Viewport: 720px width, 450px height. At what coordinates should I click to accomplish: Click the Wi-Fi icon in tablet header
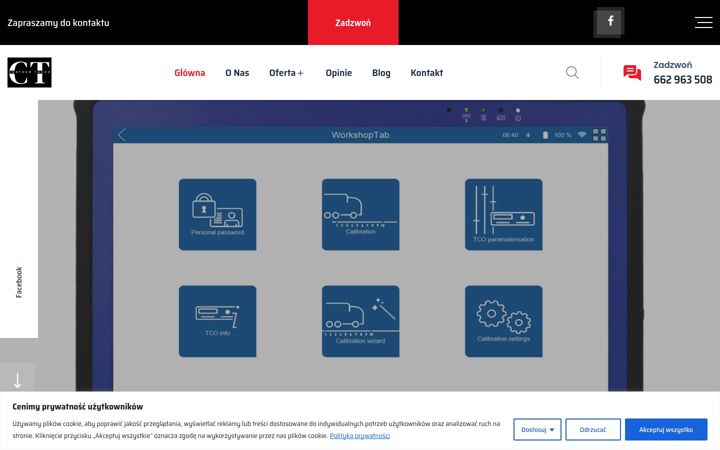(x=582, y=135)
